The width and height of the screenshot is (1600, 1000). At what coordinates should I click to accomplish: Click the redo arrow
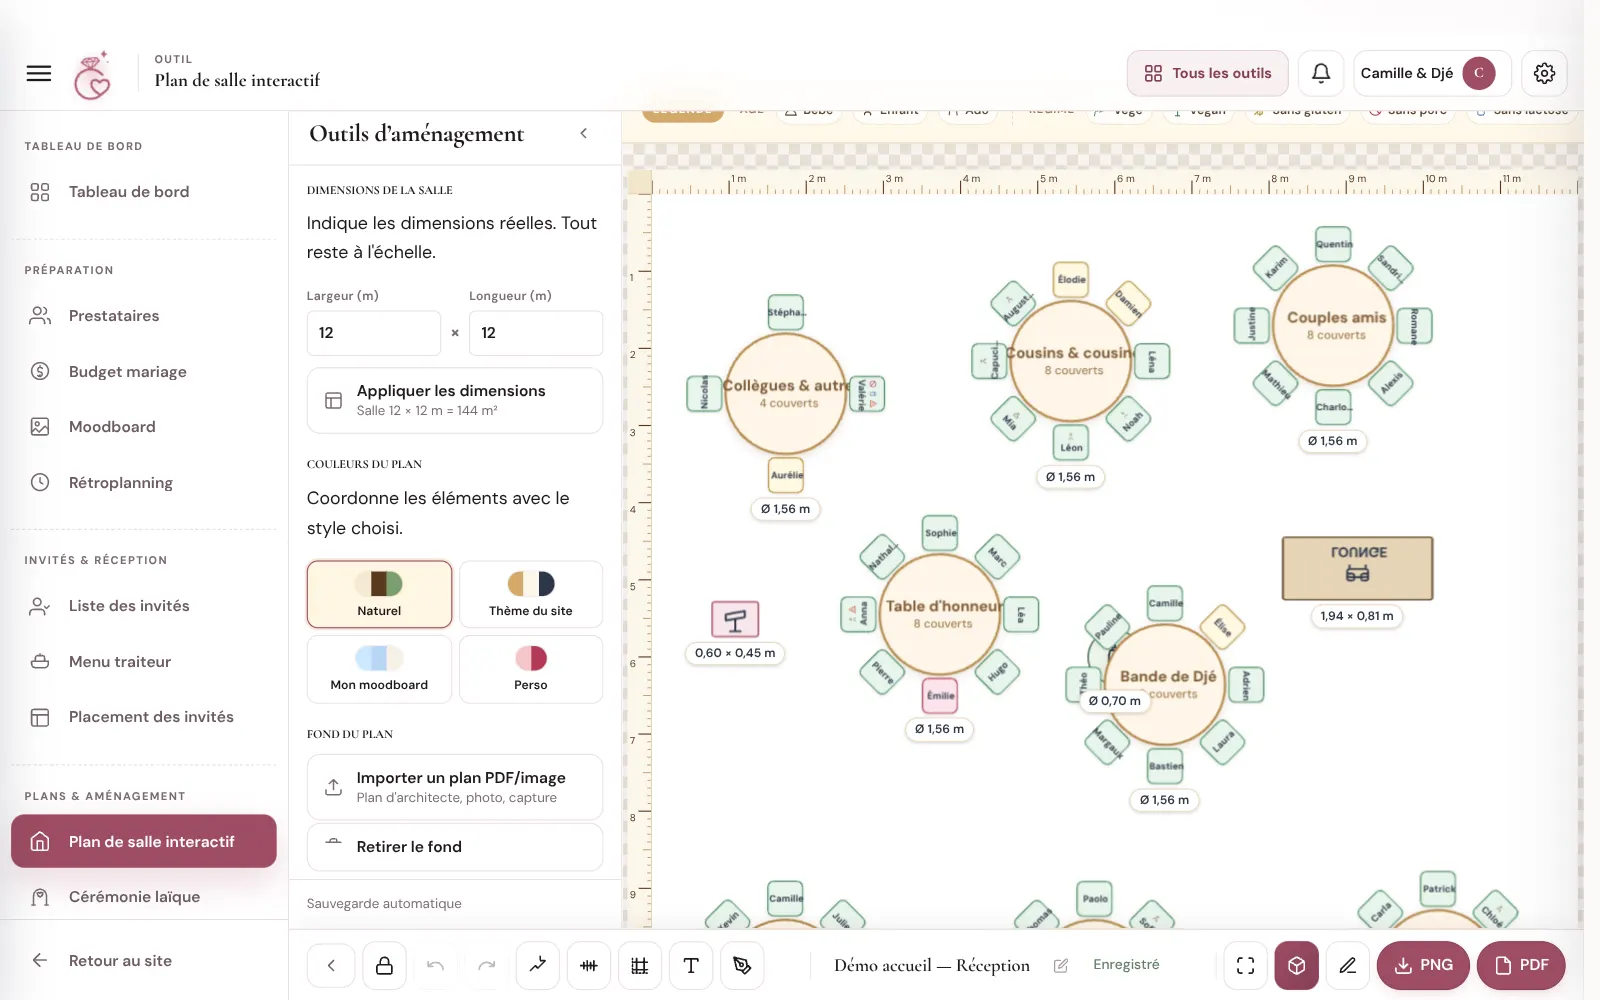486,965
